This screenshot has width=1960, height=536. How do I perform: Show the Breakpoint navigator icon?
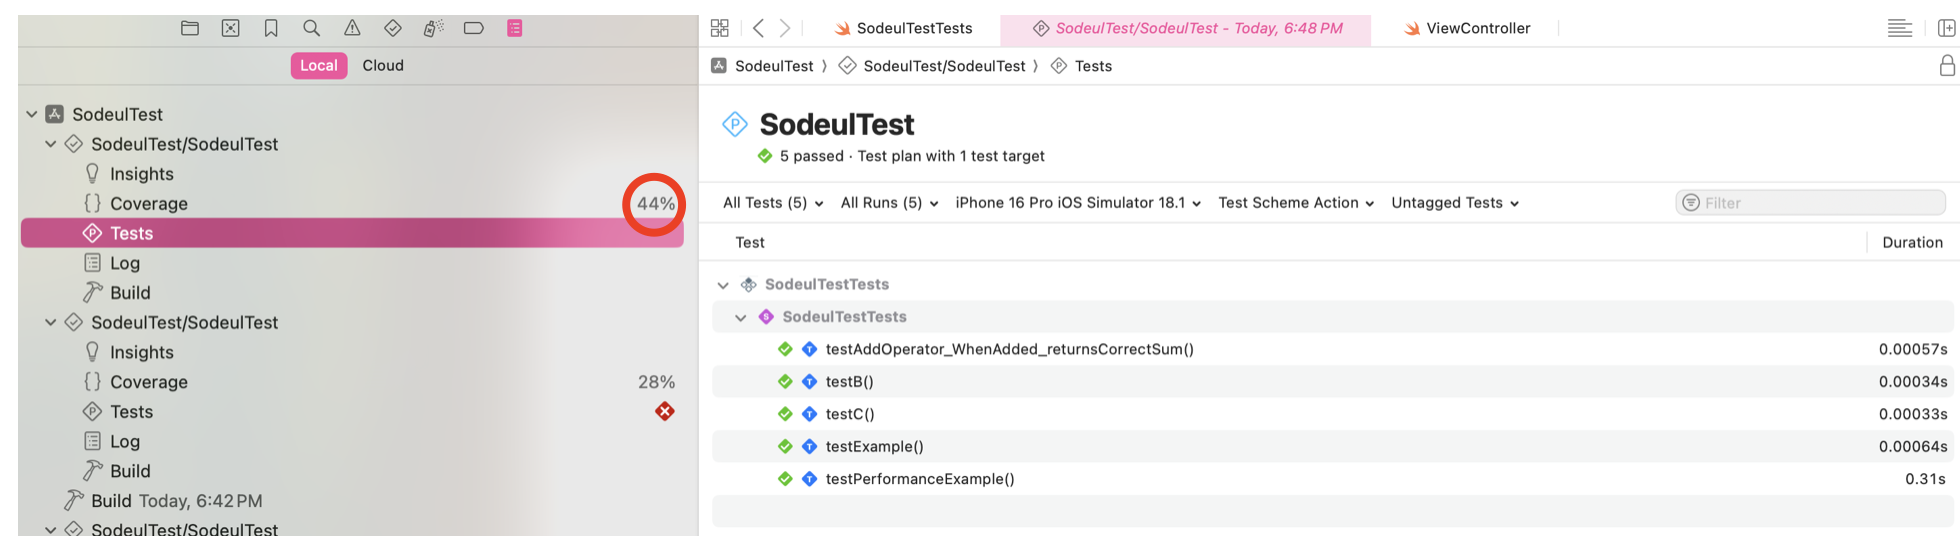(x=474, y=28)
